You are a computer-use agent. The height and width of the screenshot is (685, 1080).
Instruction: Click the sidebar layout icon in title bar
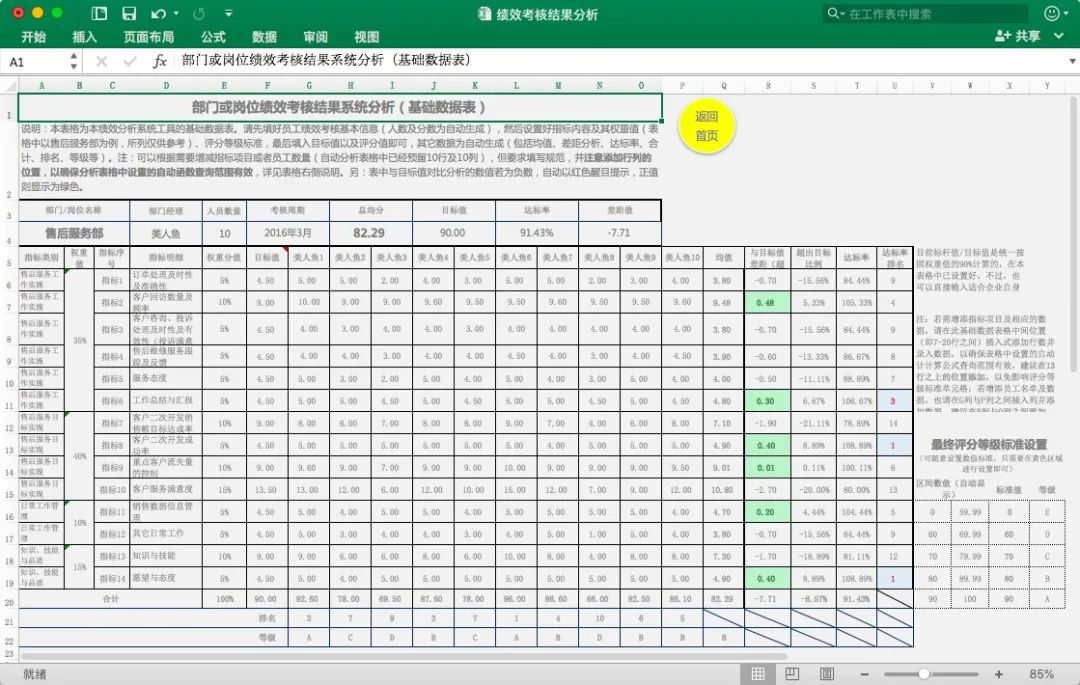click(99, 14)
